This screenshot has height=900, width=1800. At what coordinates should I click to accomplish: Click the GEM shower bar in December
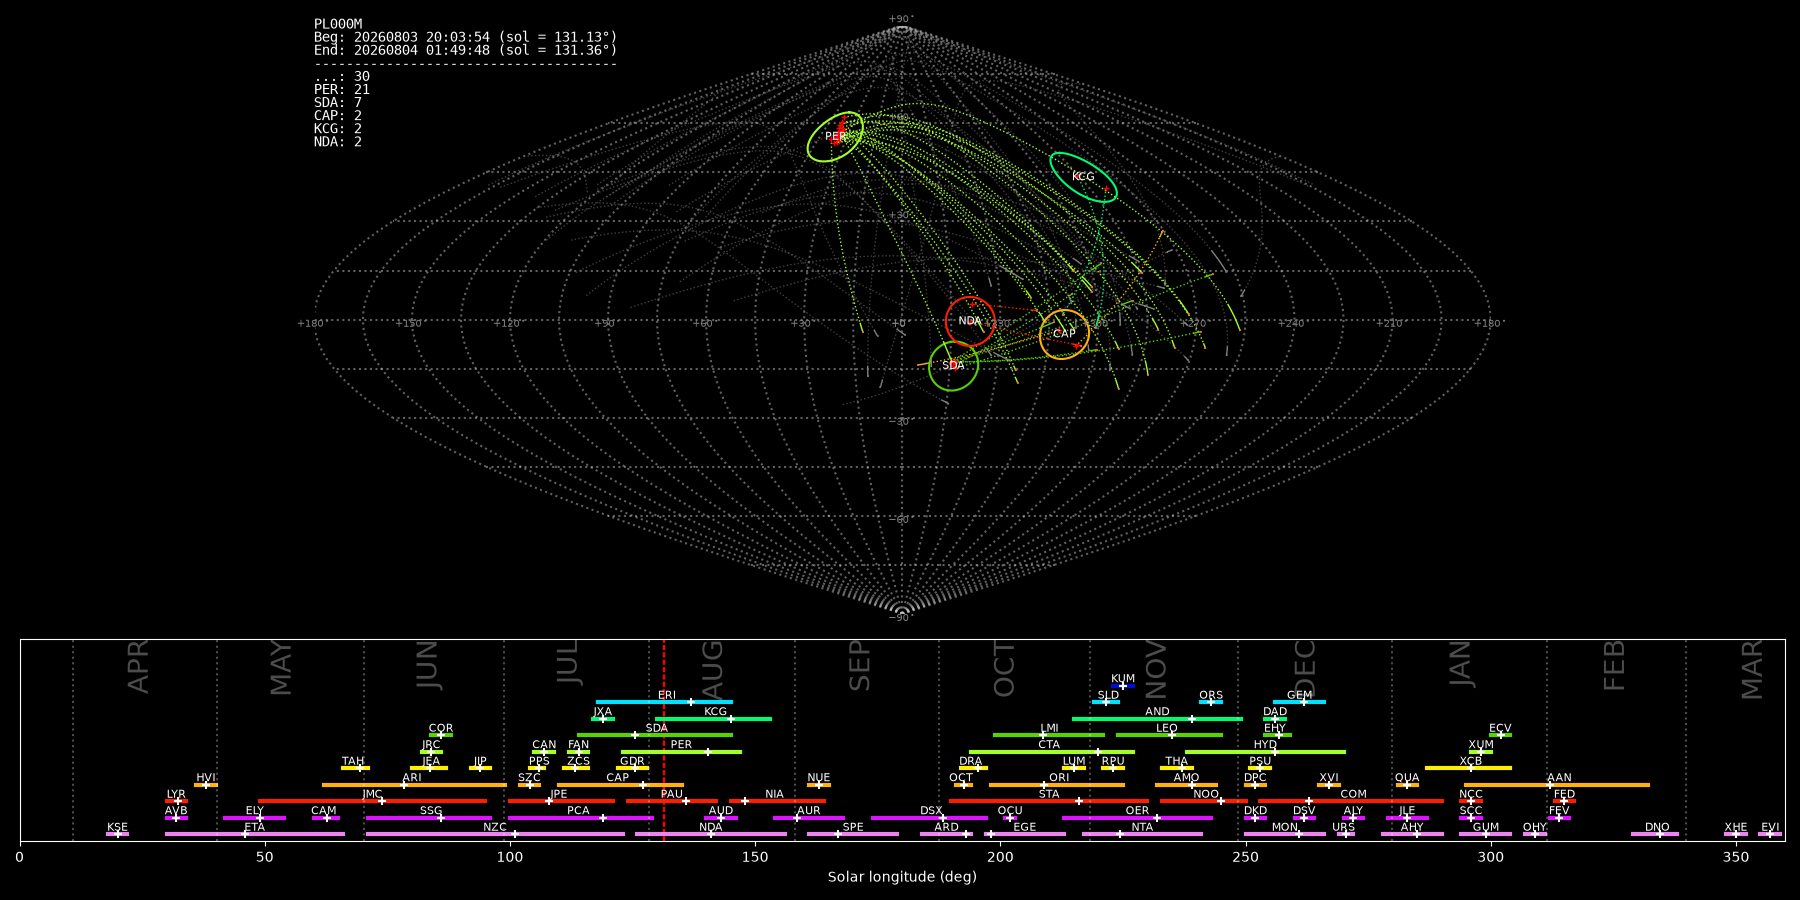tap(1299, 702)
